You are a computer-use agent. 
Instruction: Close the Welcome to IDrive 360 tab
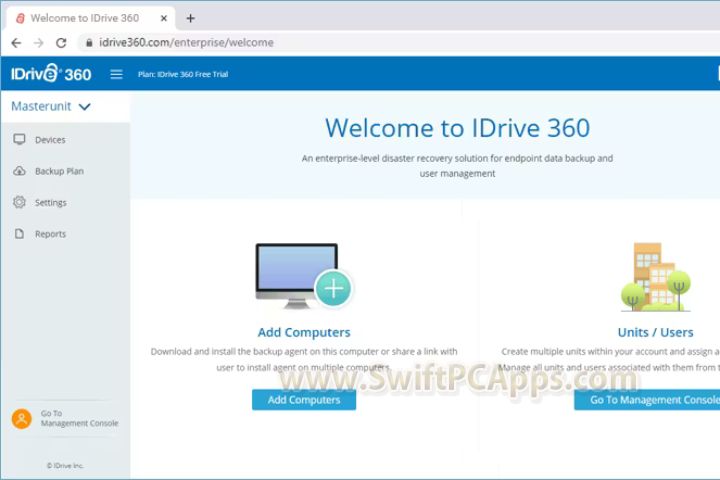(x=164, y=18)
